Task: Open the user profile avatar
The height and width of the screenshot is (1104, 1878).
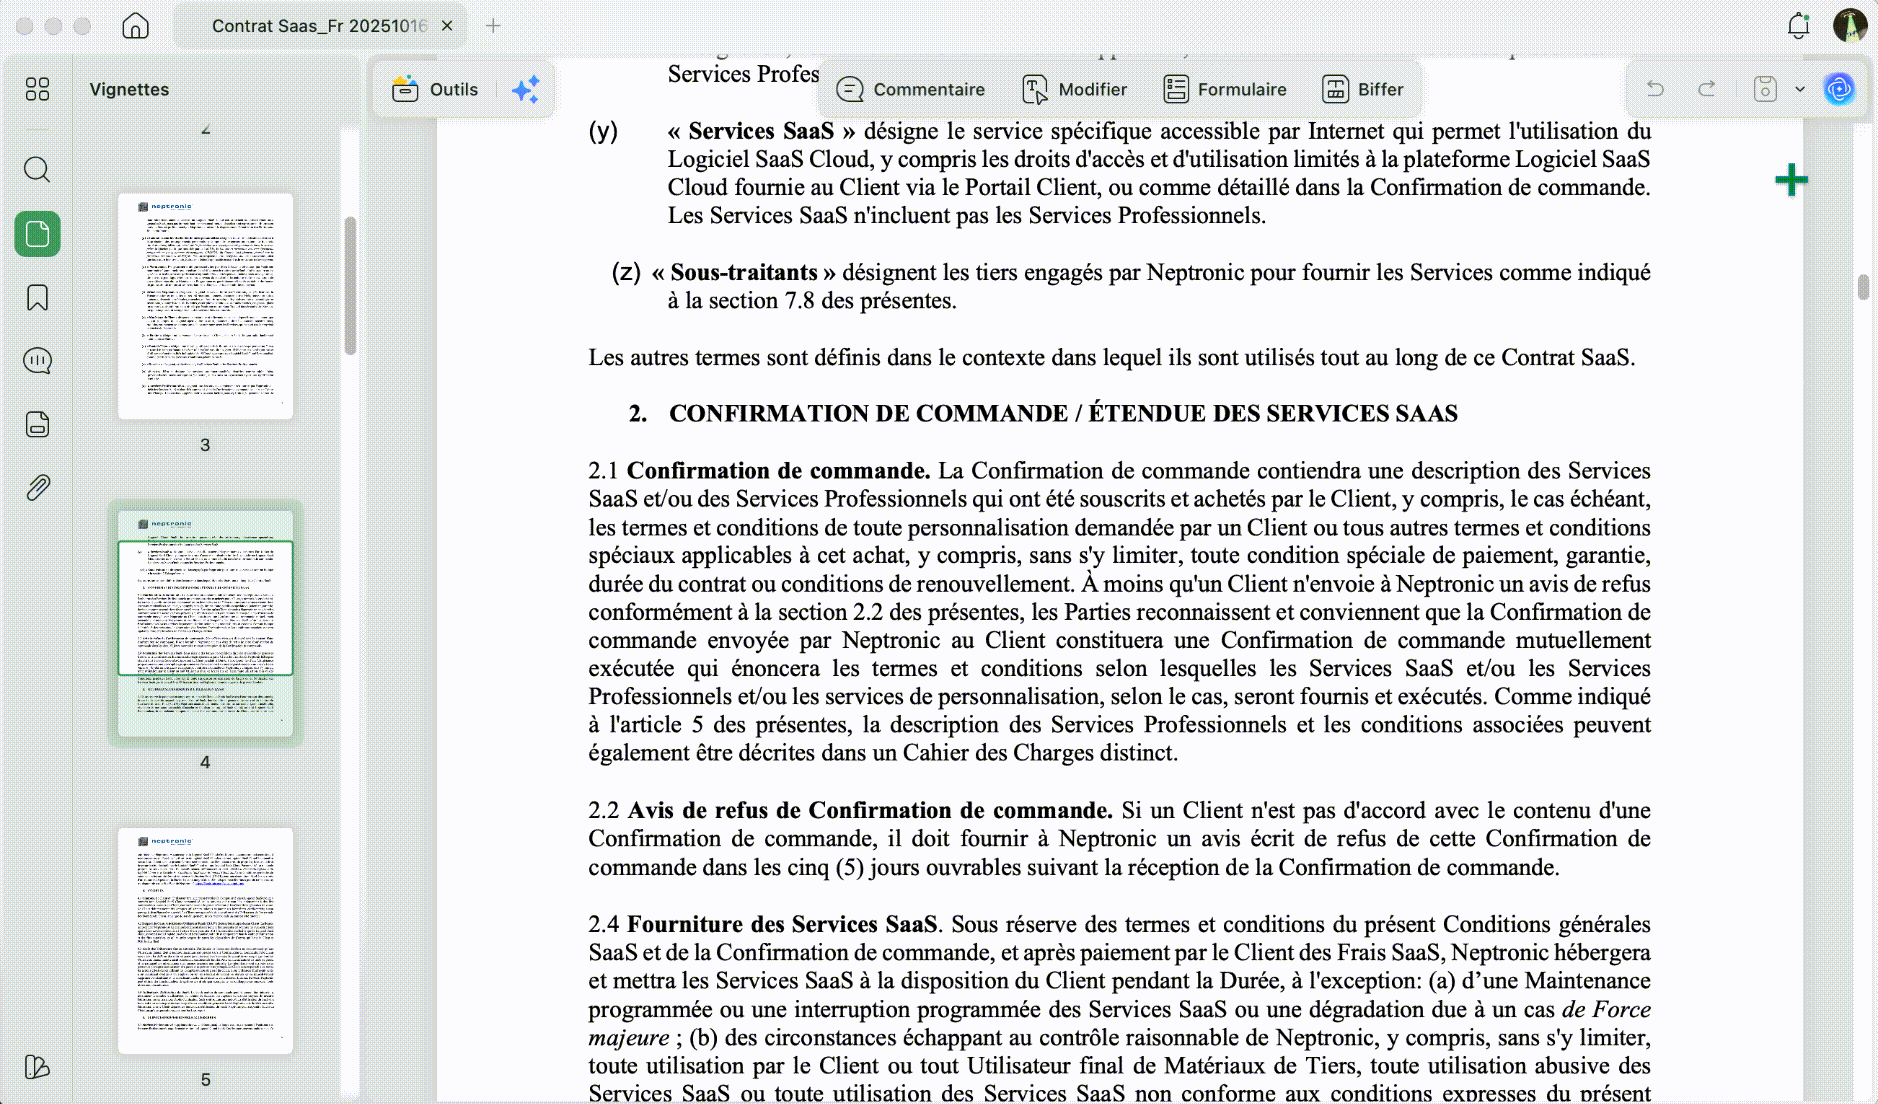Action: (1850, 25)
